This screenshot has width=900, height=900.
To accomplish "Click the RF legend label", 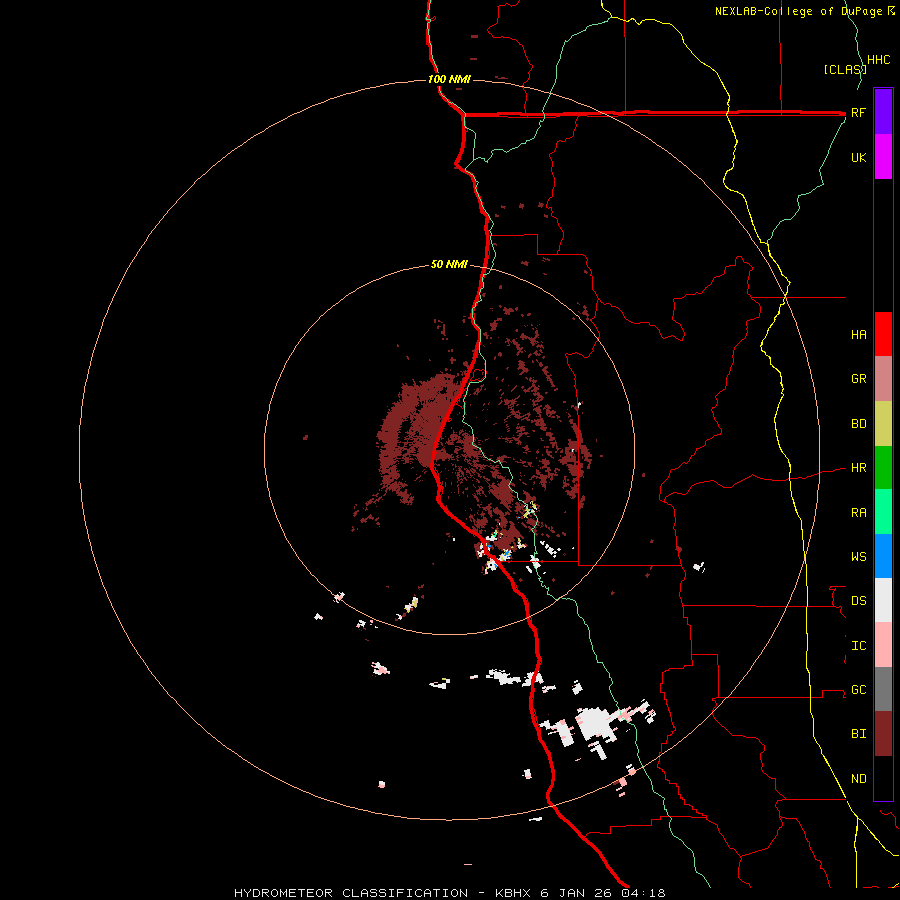I will pos(858,112).
